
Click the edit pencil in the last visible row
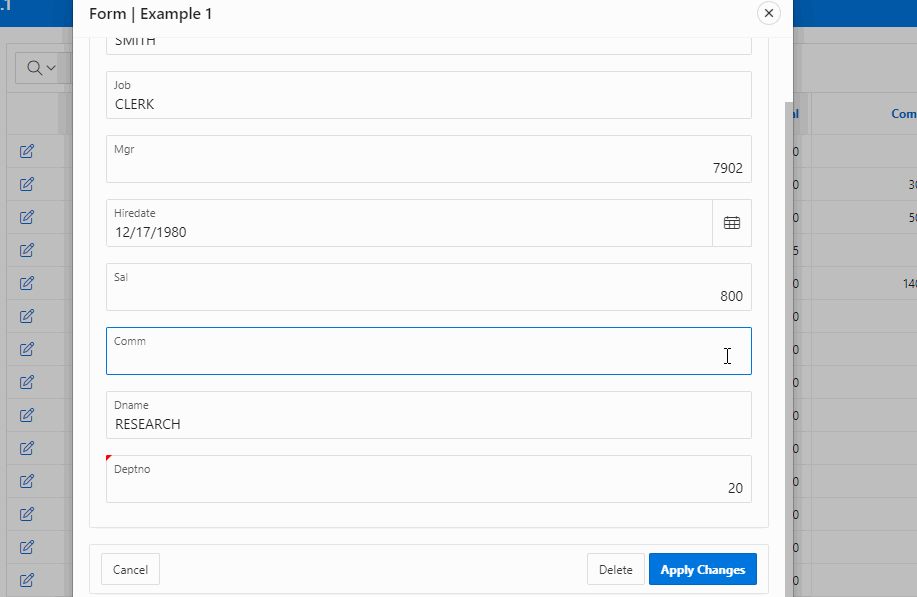(x=27, y=579)
